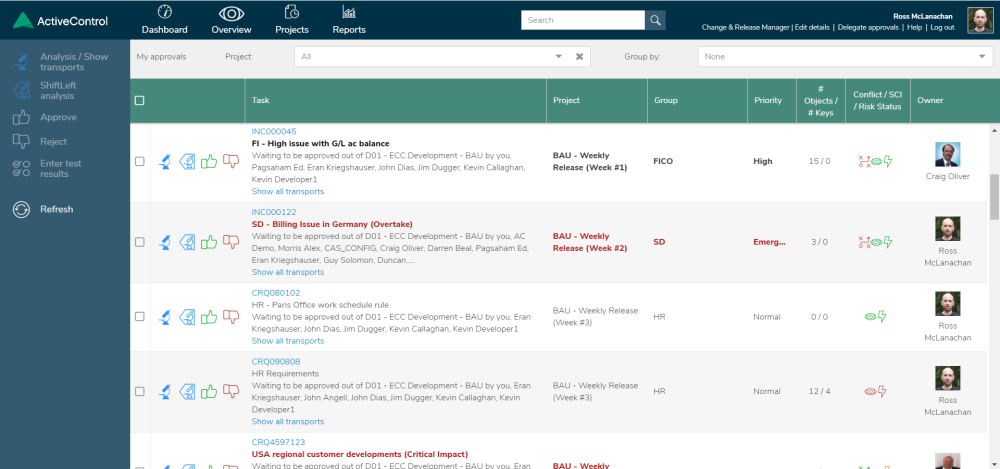
Task: Click the Delegate approvals link
Action: point(868,27)
